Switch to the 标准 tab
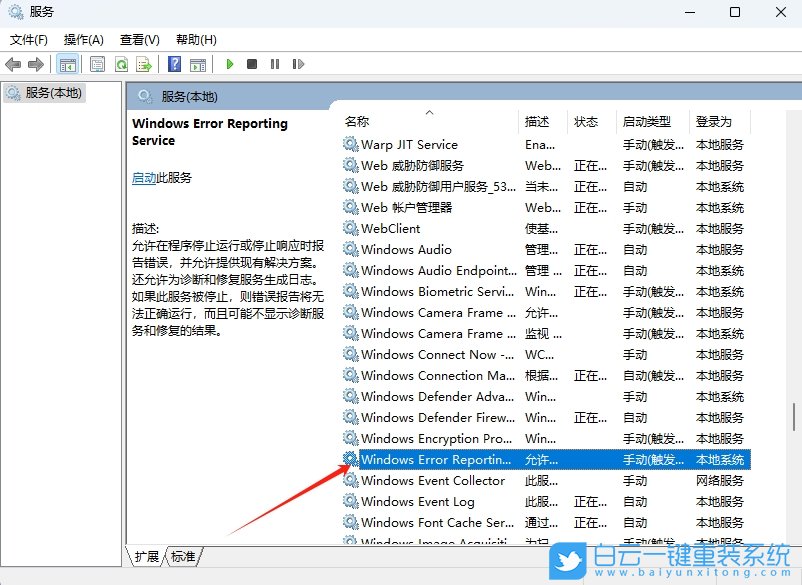 (x=182, y=559)
